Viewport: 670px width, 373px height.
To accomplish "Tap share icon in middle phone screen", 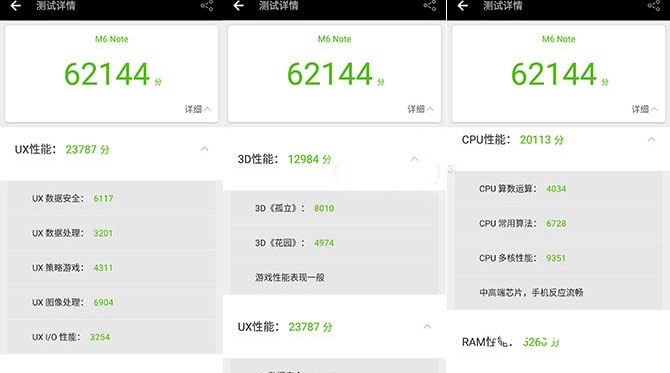I will click(430, 6).
